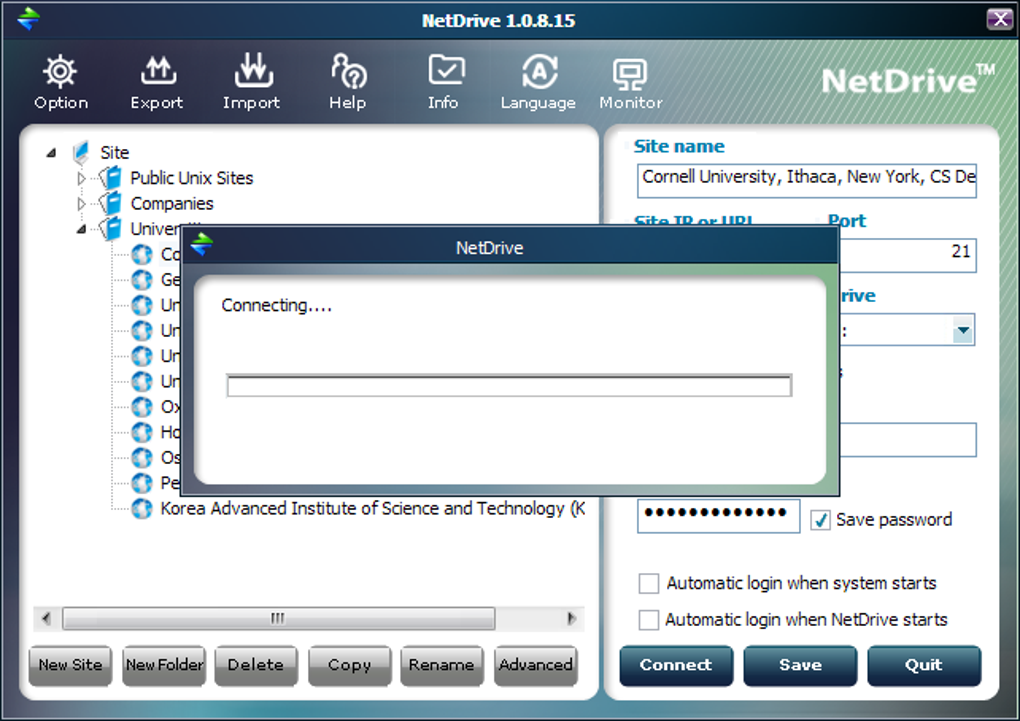1020x721 pixels.
Task: Select Public Unix Sites tree item
Action: tap(191, 178)
